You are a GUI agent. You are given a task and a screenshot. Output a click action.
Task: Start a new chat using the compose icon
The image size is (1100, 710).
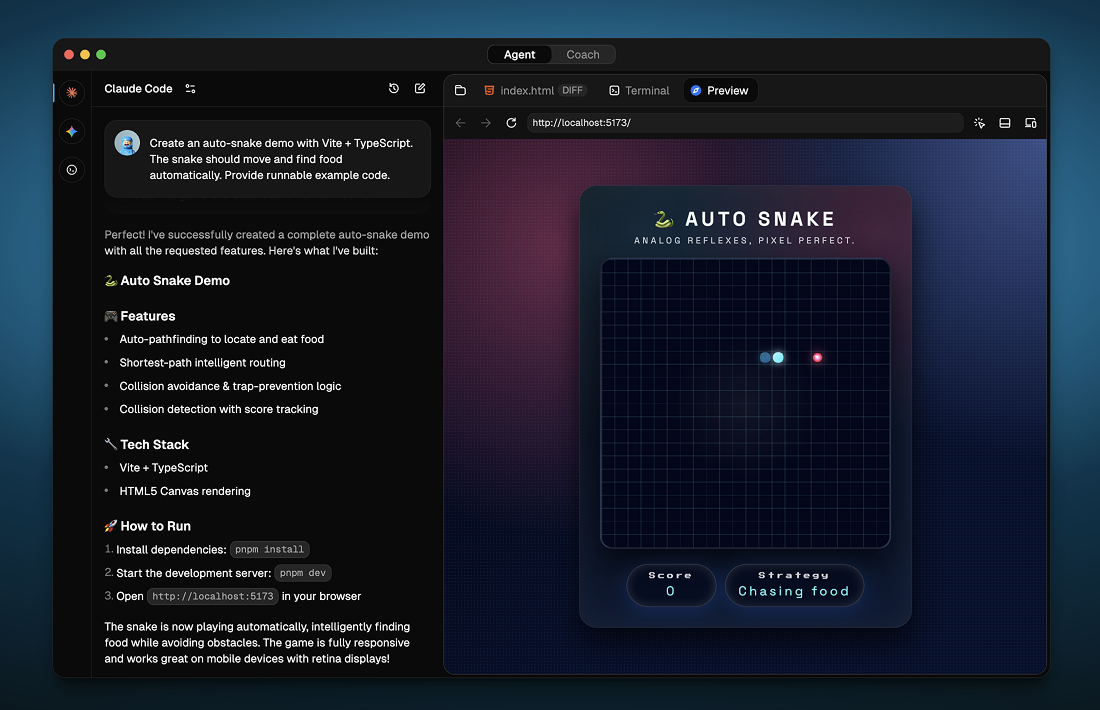tap(419, 88)
